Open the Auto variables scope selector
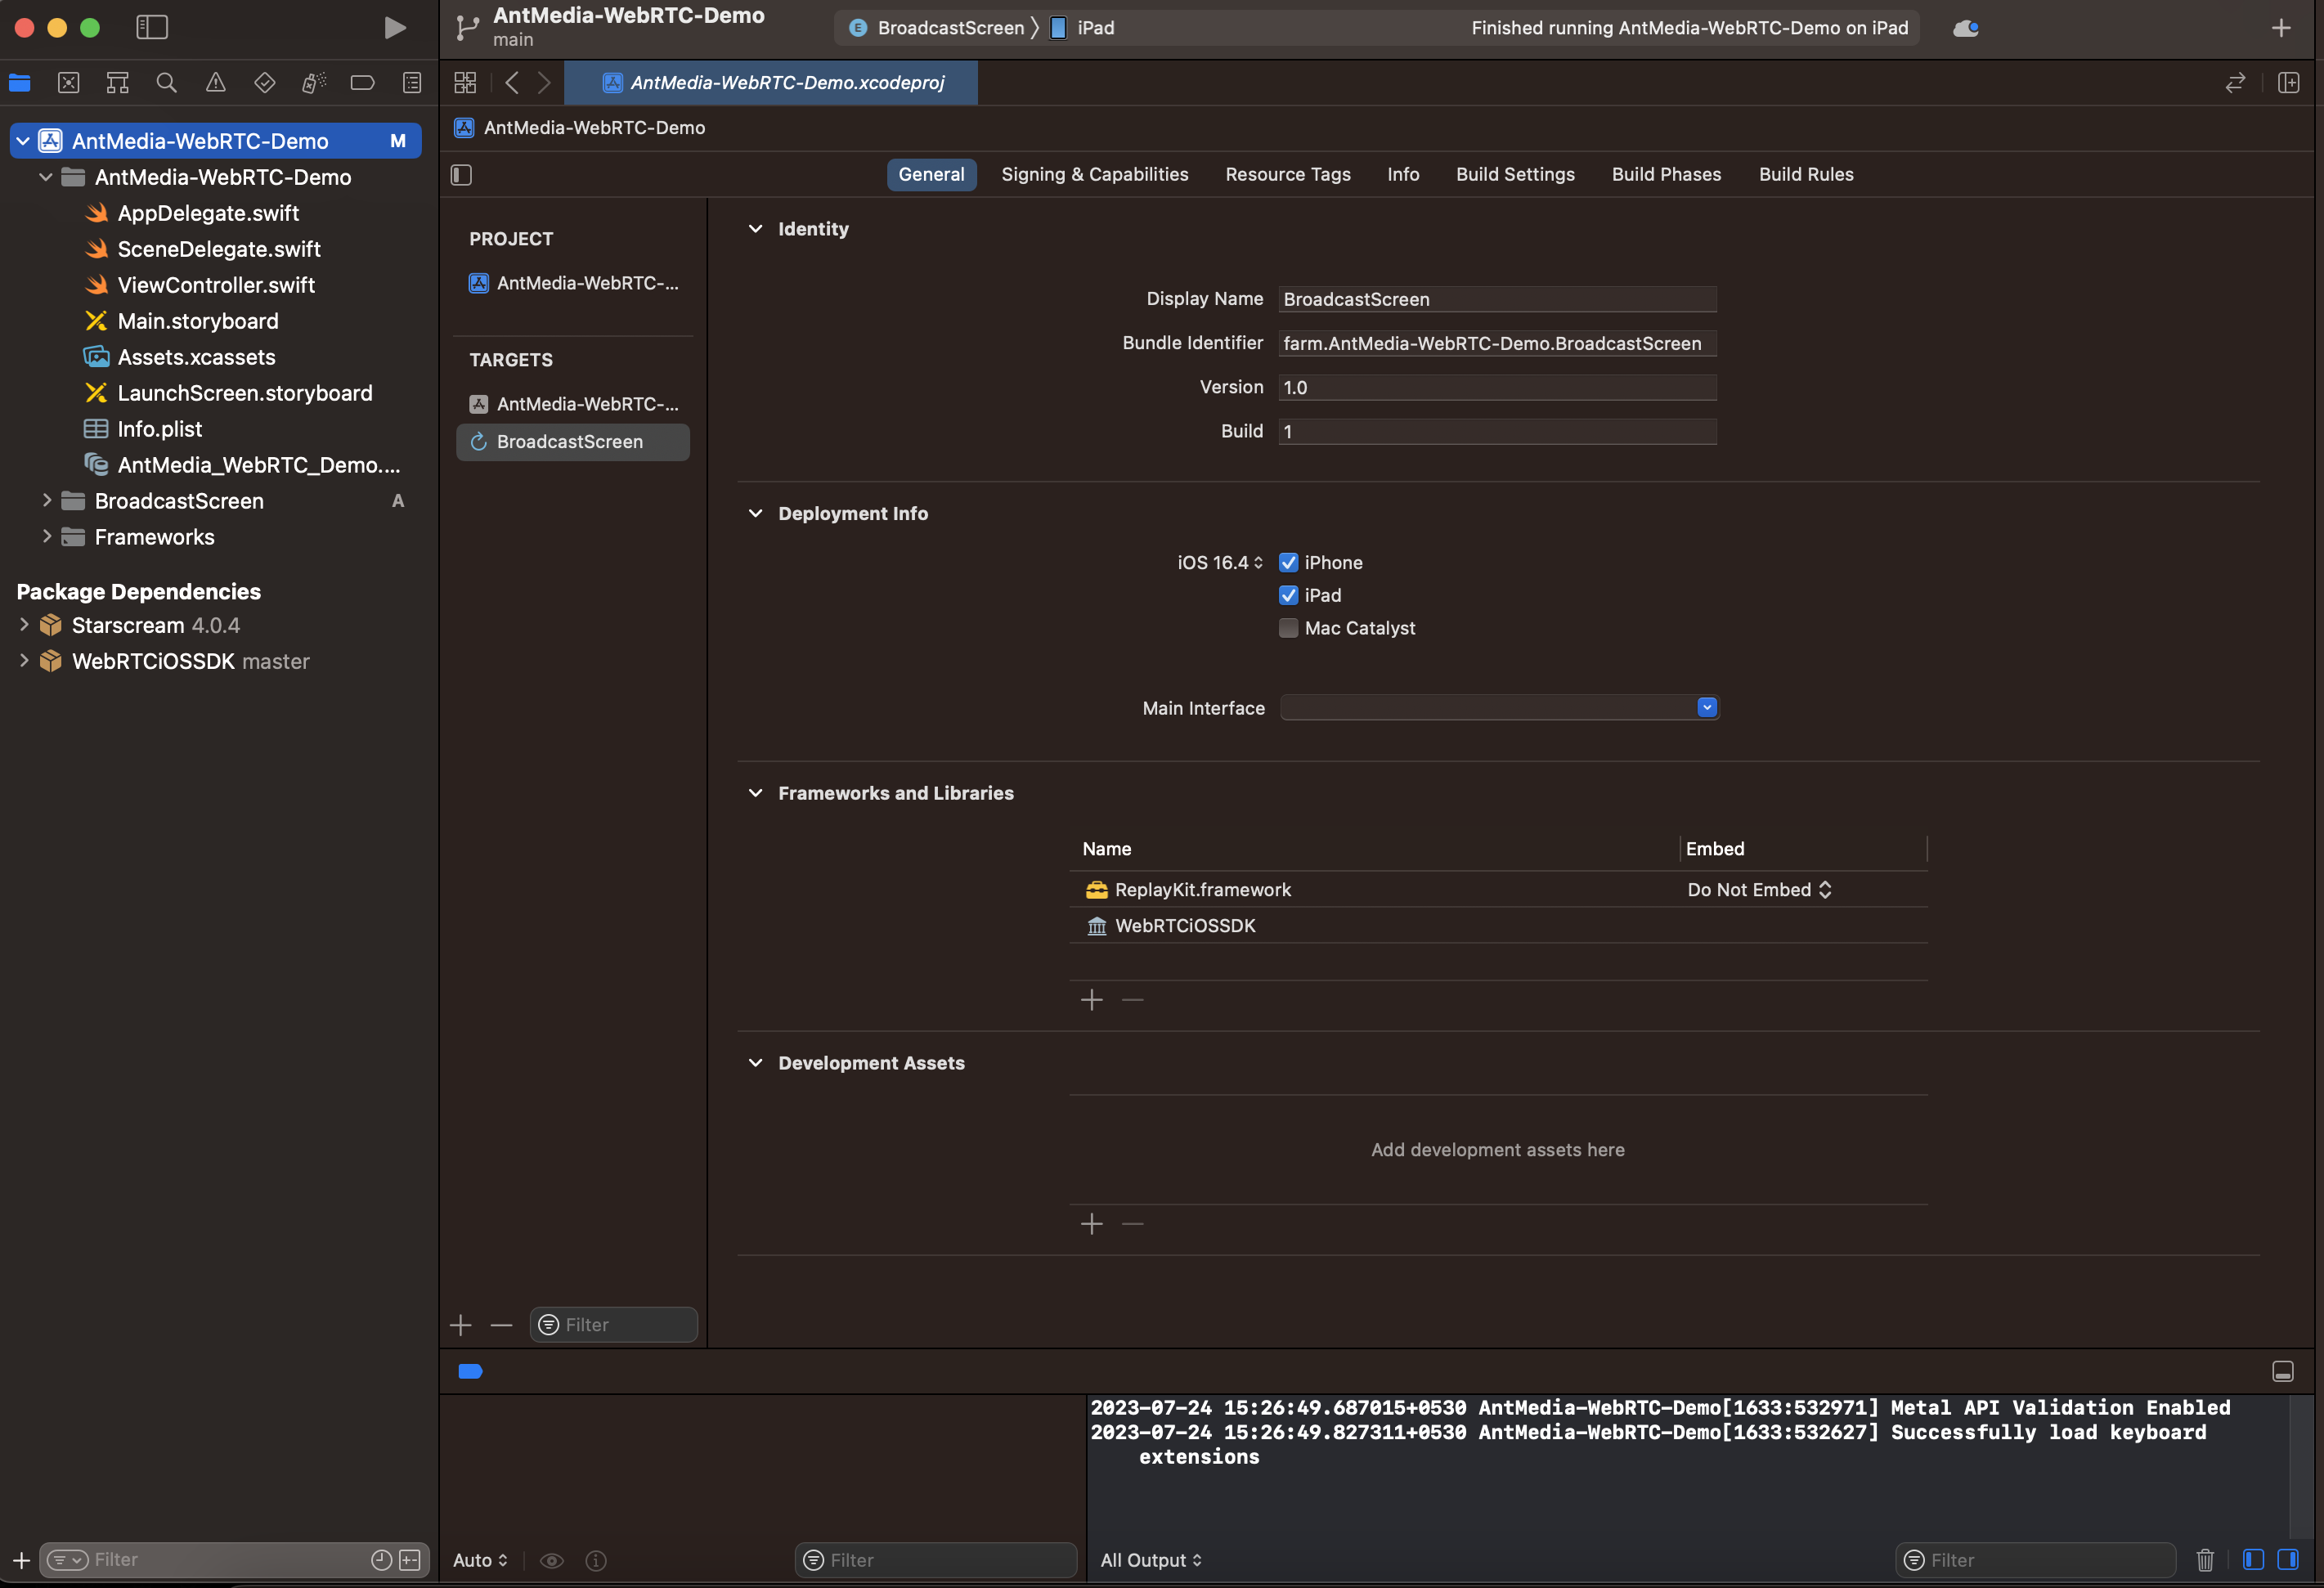2324x1588 pixels. coord(480,1560)
